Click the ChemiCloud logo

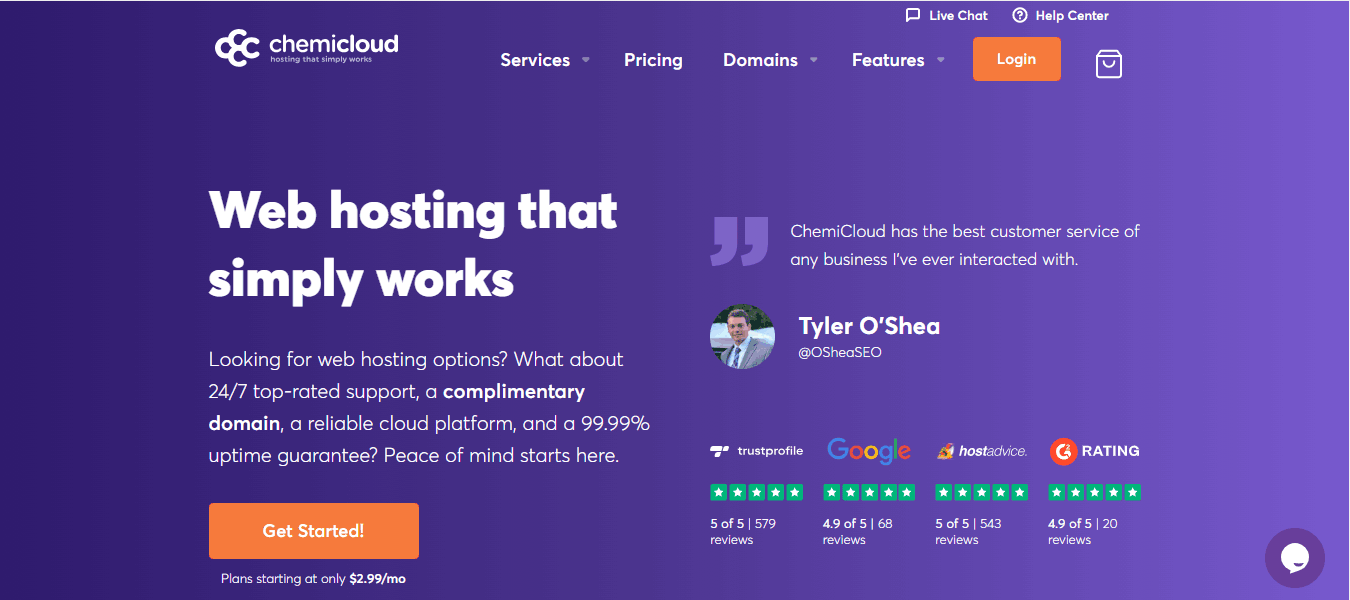coord(306,48)
